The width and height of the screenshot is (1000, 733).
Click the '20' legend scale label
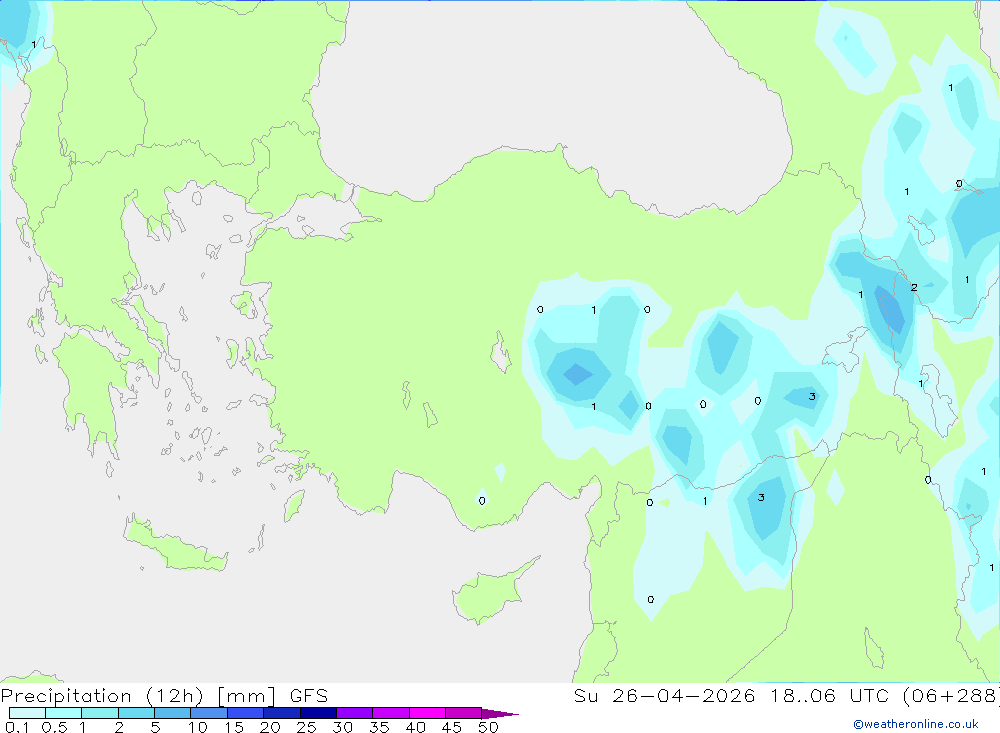click(x=270, y=727)
